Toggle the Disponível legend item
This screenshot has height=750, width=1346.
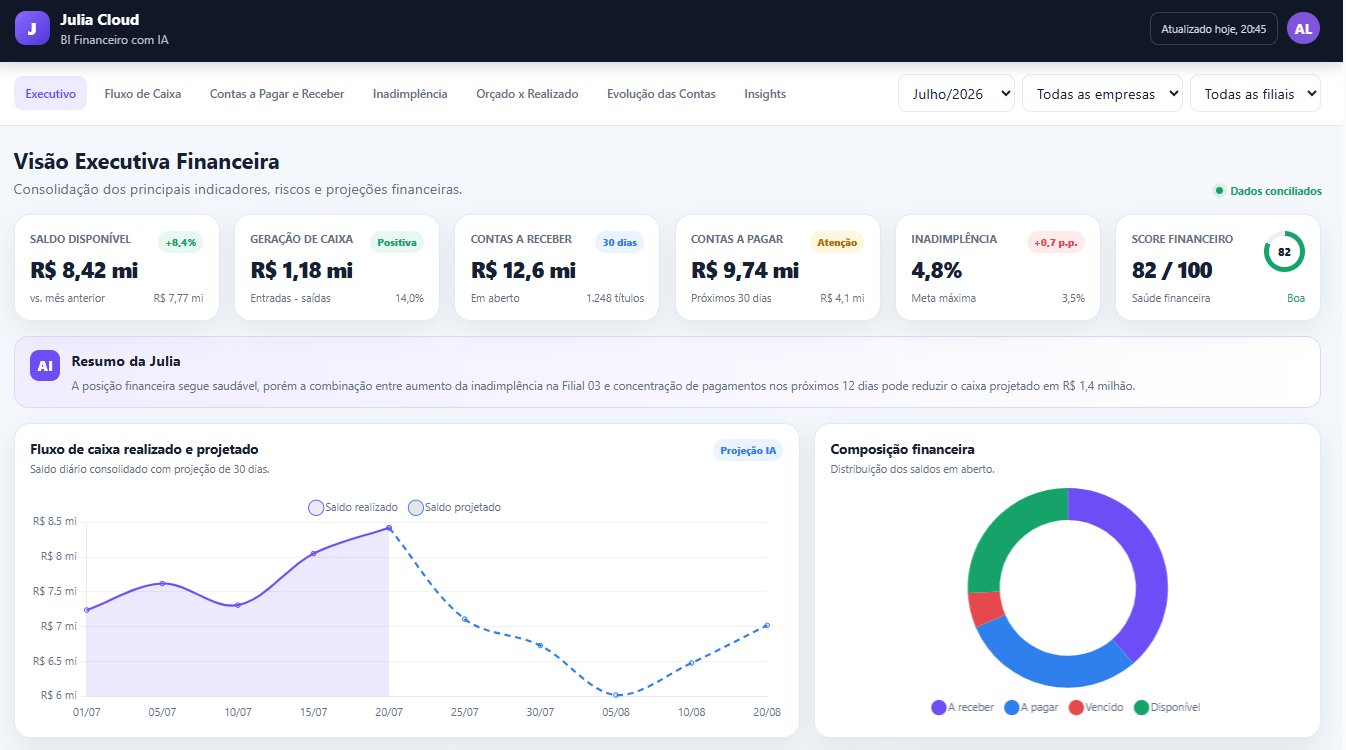tap(1167, 707)
